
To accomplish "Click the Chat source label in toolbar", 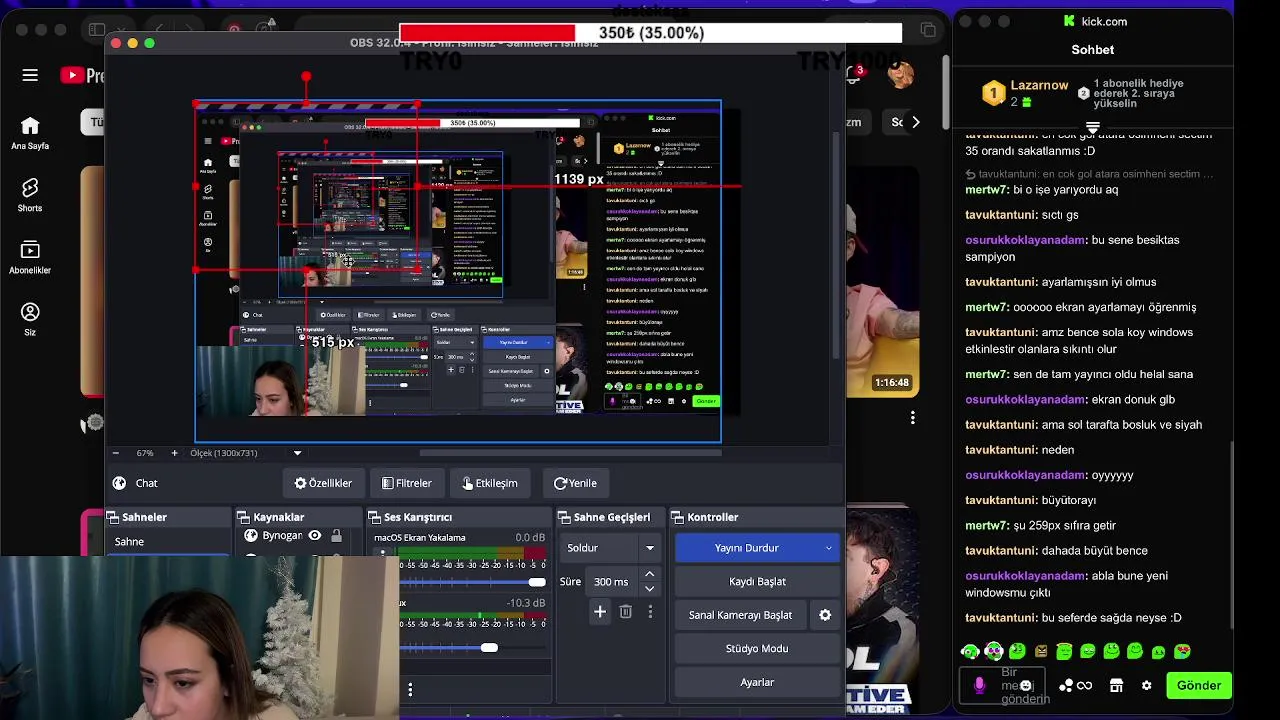I will click(x=146, y=483).
